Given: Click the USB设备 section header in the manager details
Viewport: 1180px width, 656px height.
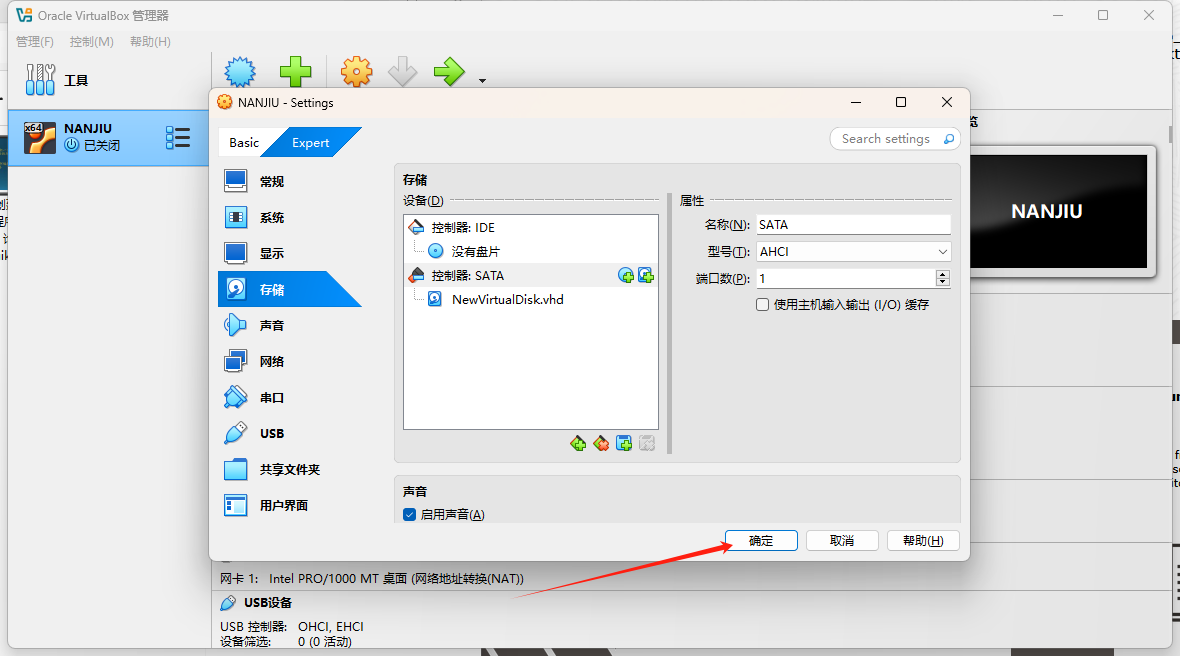Looking at the screenshot, I should tap(268, 603).
